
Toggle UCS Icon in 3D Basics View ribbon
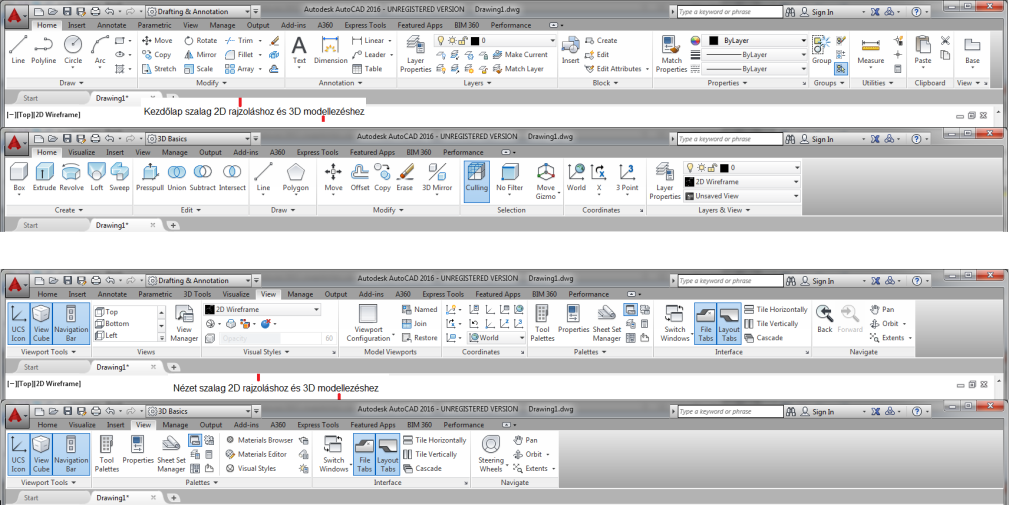tap(18, 454)
